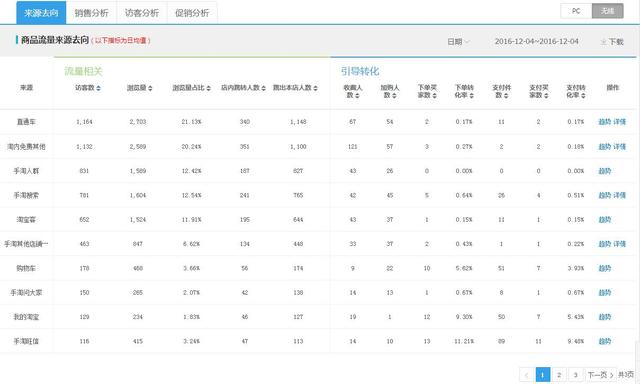Viewport: 640px width, 384px height.
Task: Sort by 加购人数 column arrows
Action: pyautogui.click(x=394, y=95)
